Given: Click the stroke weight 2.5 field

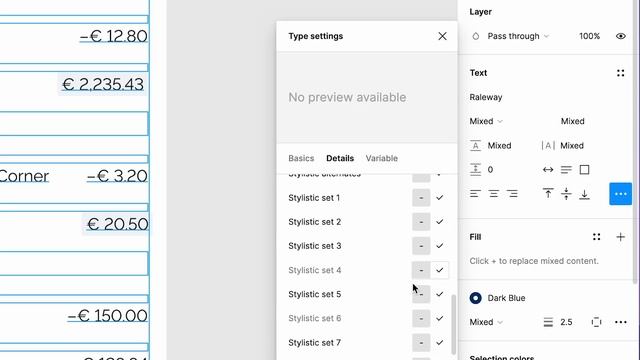Looking at the screenshot, I should (566, 322).
